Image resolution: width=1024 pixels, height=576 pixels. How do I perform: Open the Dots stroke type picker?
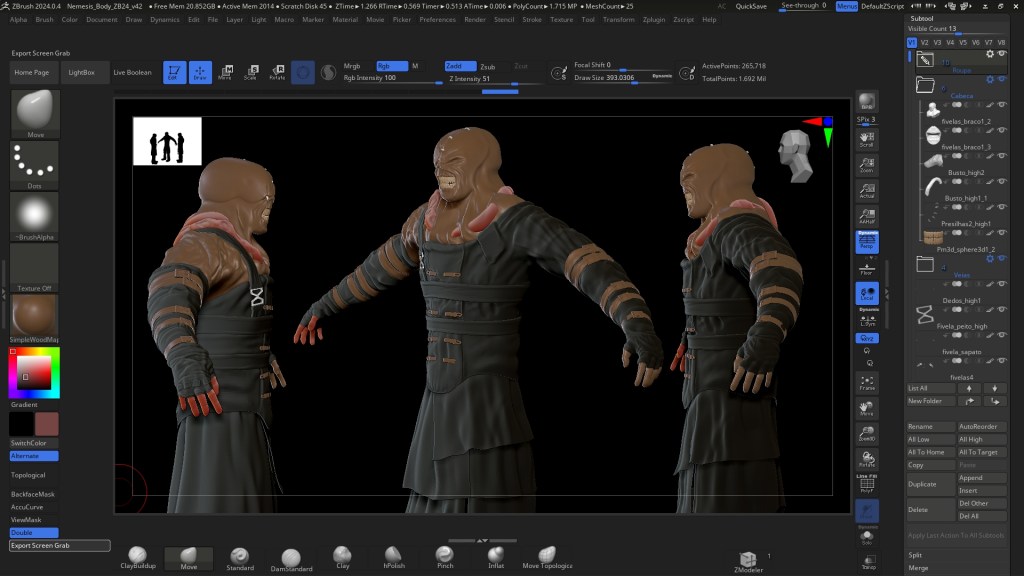pyautogui.click(x=35, y=163)
